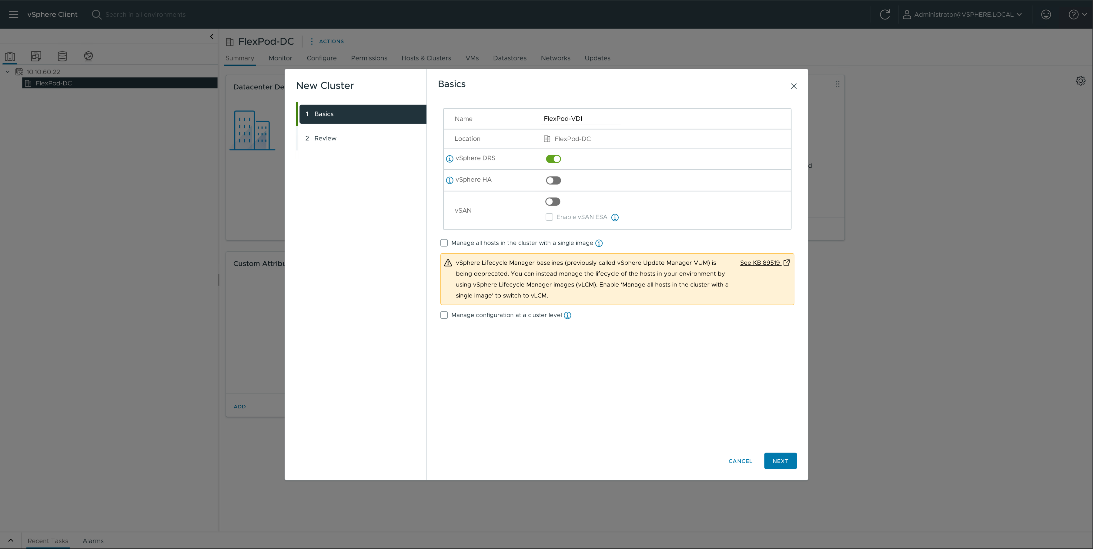Screen dimensions: 1093x549
Task: Click the Add link in Custom Attributes
Action: pos(240,406)
